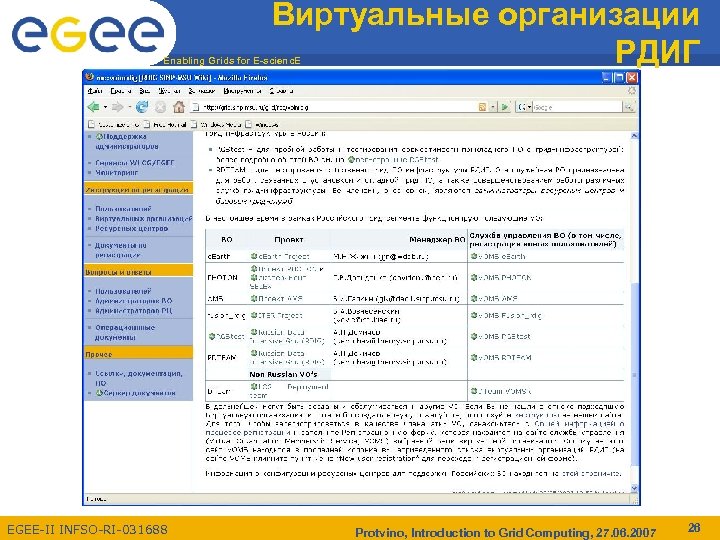
Task: Click the Проект column header
Action: point(289,240)
